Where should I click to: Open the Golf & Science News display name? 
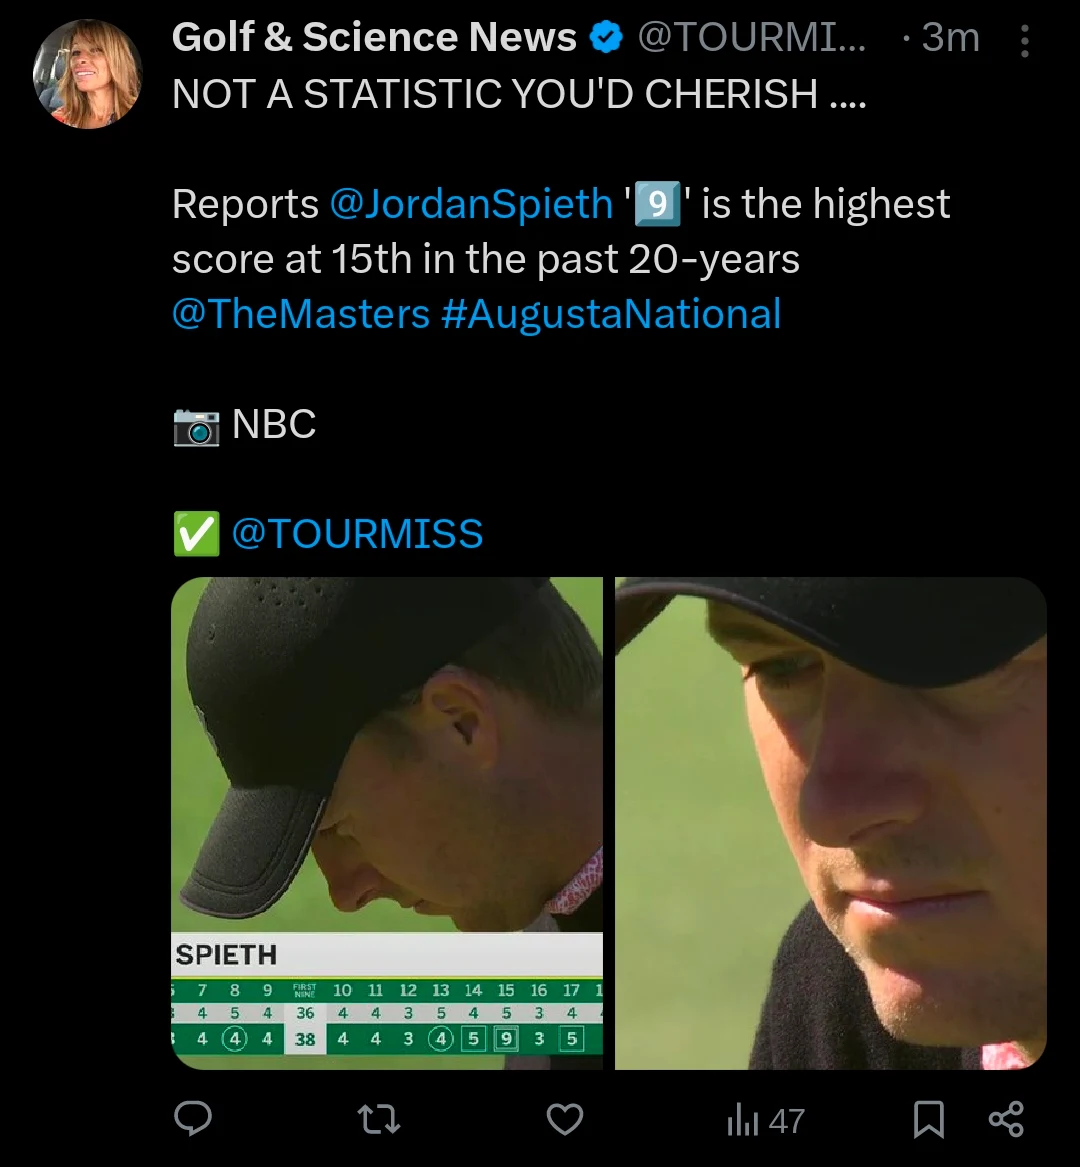tap(374, 38)
